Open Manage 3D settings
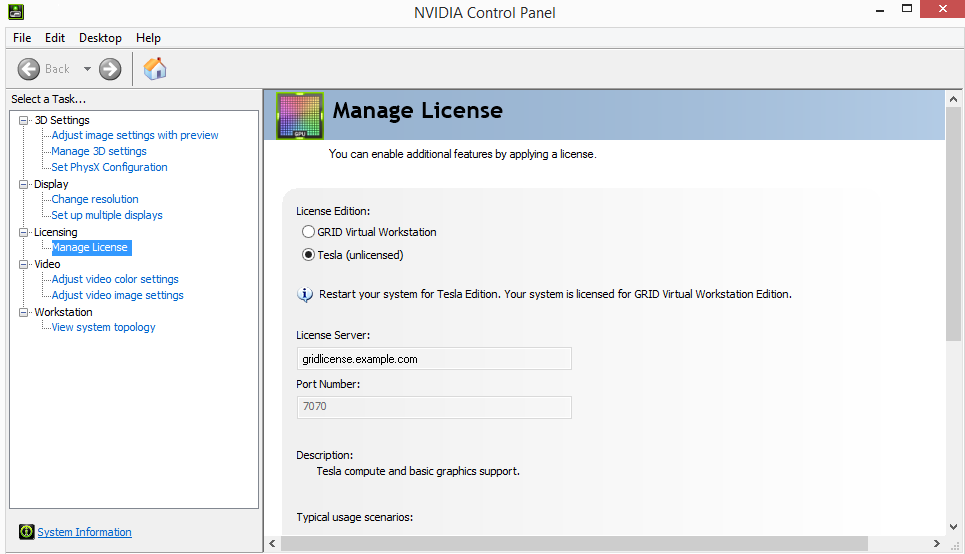 tap(99, 151)
